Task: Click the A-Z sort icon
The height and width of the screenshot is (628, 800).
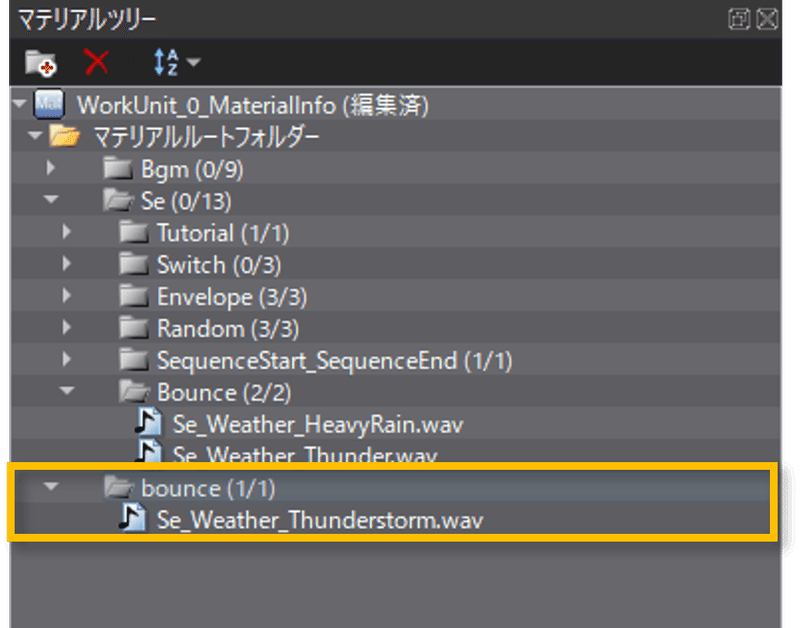Action: [x=166, y=62]
